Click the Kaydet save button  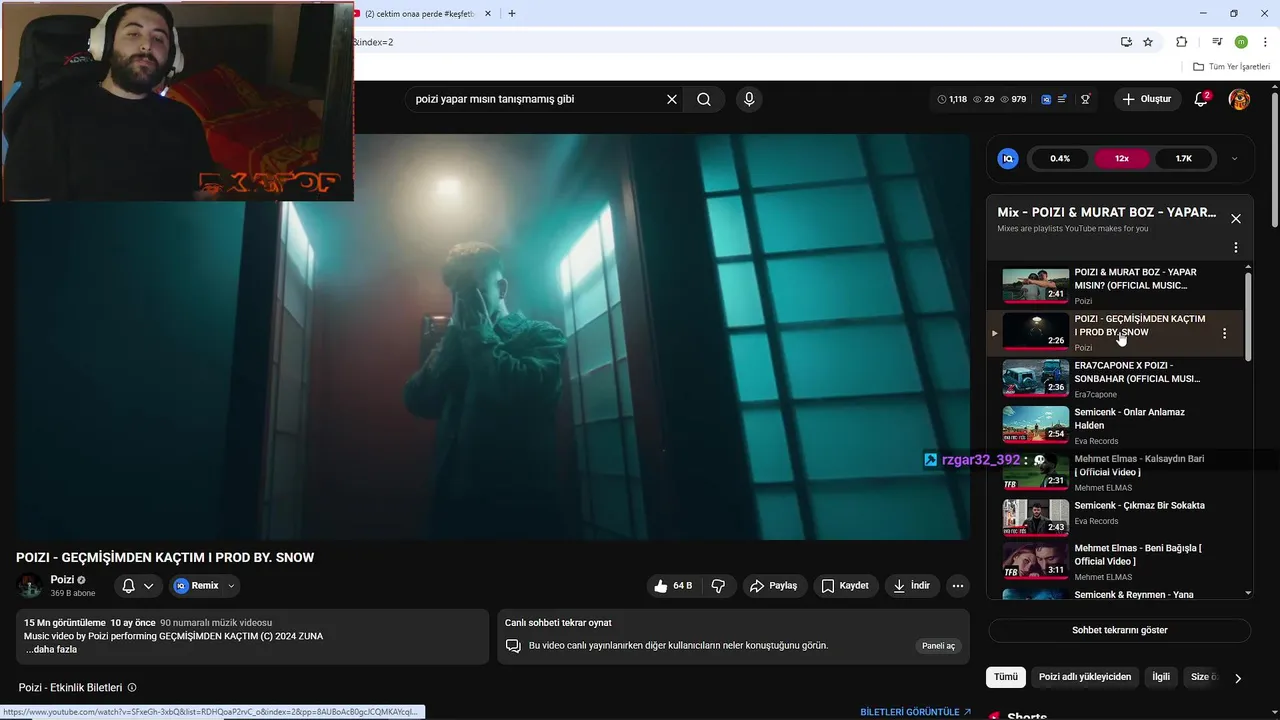coord(845,586)
